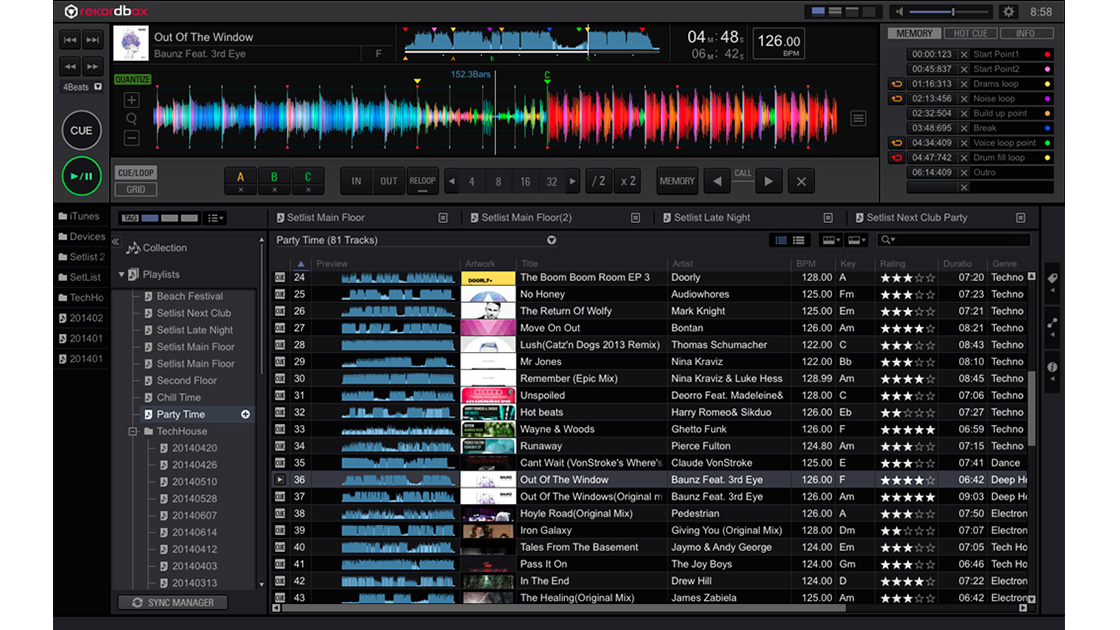
Task: Delete the Start Point1 memory cue
Action: tap(964, 54)
